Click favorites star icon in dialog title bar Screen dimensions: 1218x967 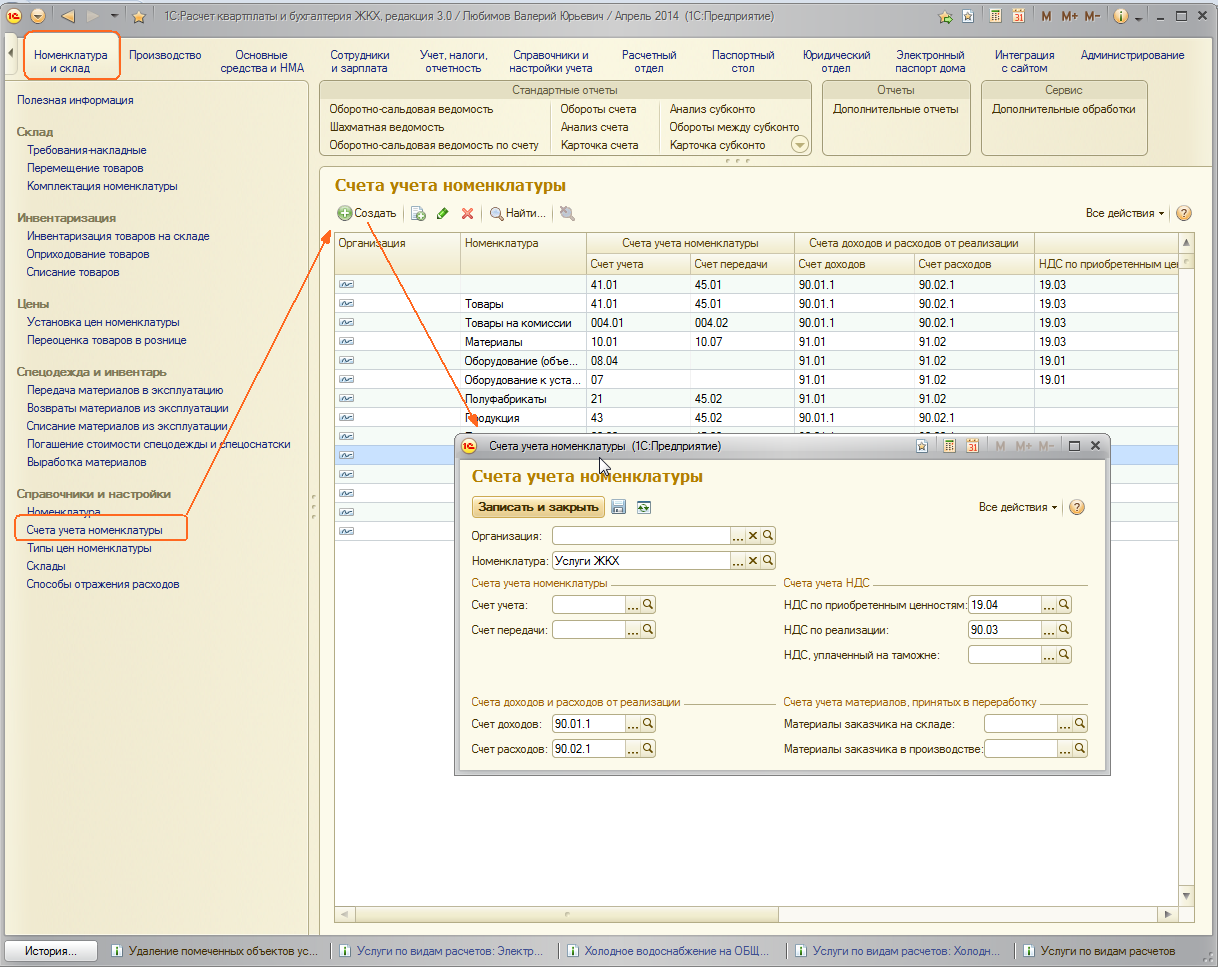click(922, 446)
